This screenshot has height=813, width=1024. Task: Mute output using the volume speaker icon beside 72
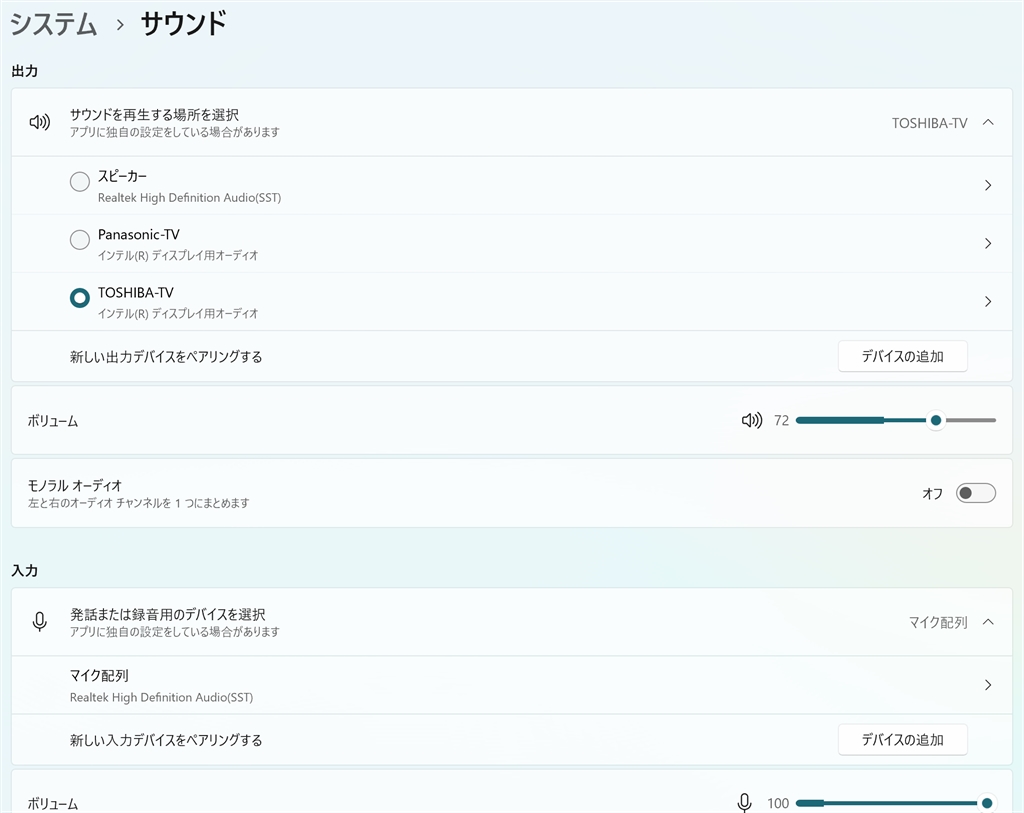point(752,421)
